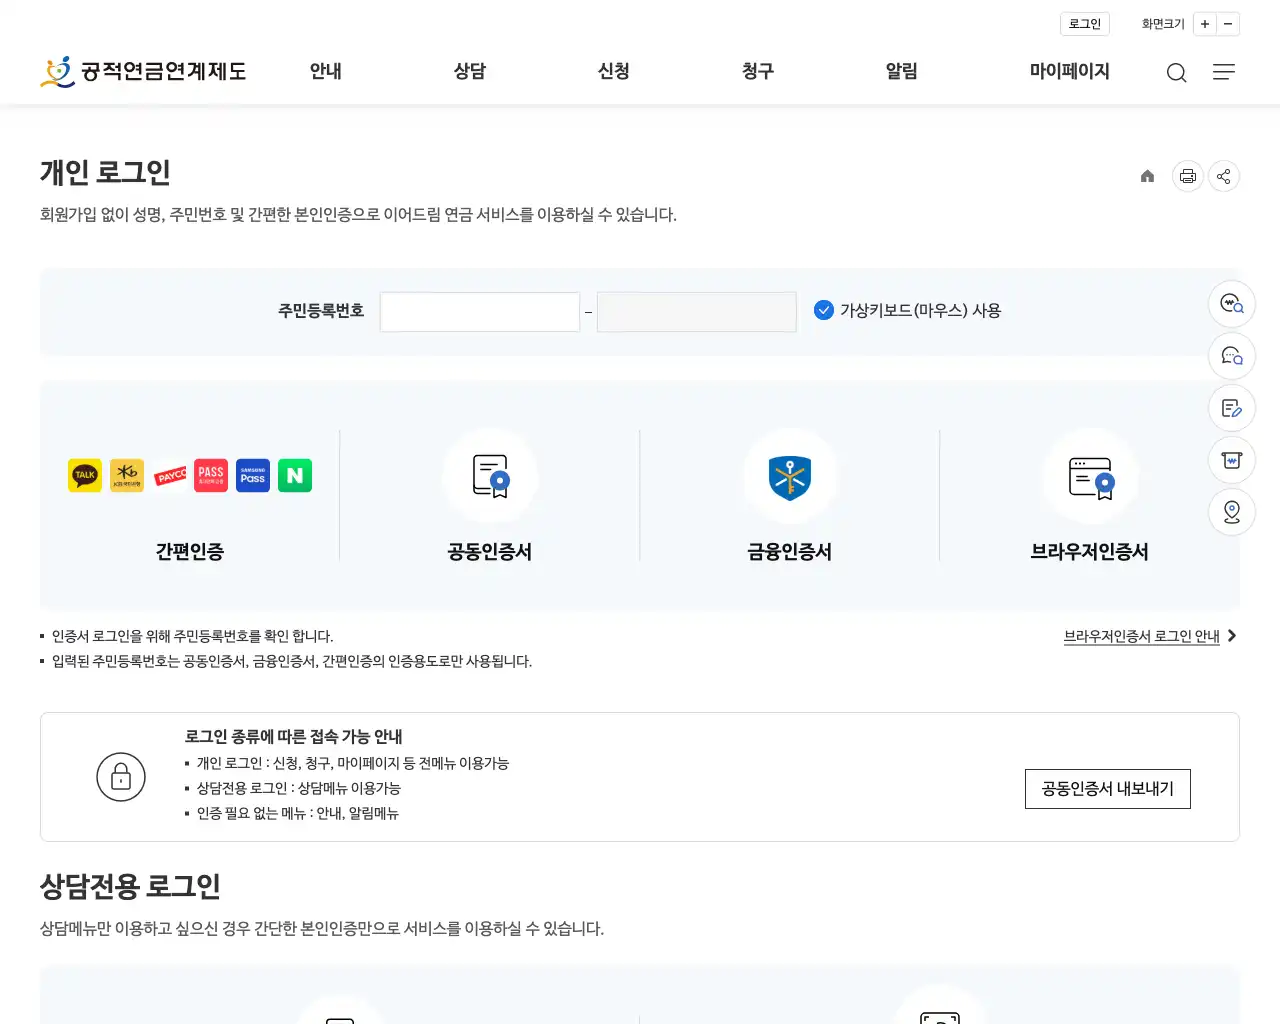
Task: Open the consultation chat quick-link icon
Action: pyautogui.click(x=1231, y=356)
